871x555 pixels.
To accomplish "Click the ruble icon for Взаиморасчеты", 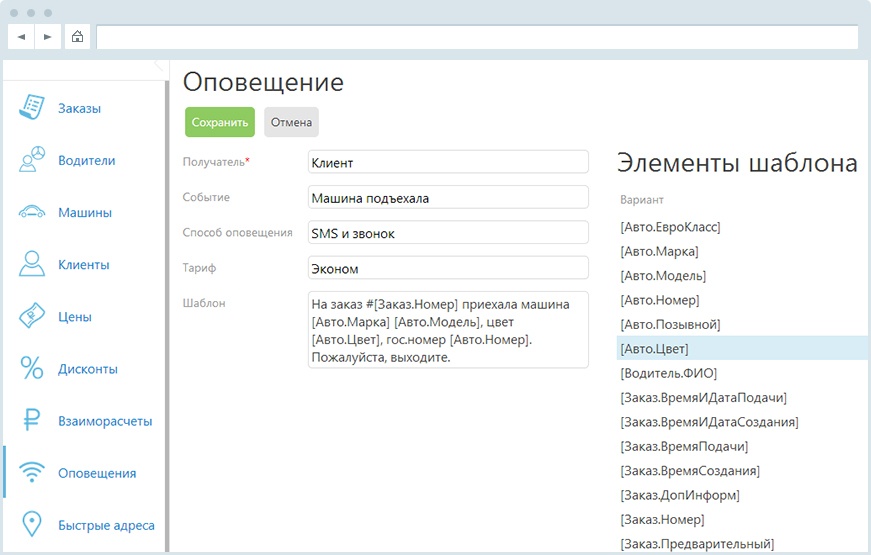I will tap(33, 421).
